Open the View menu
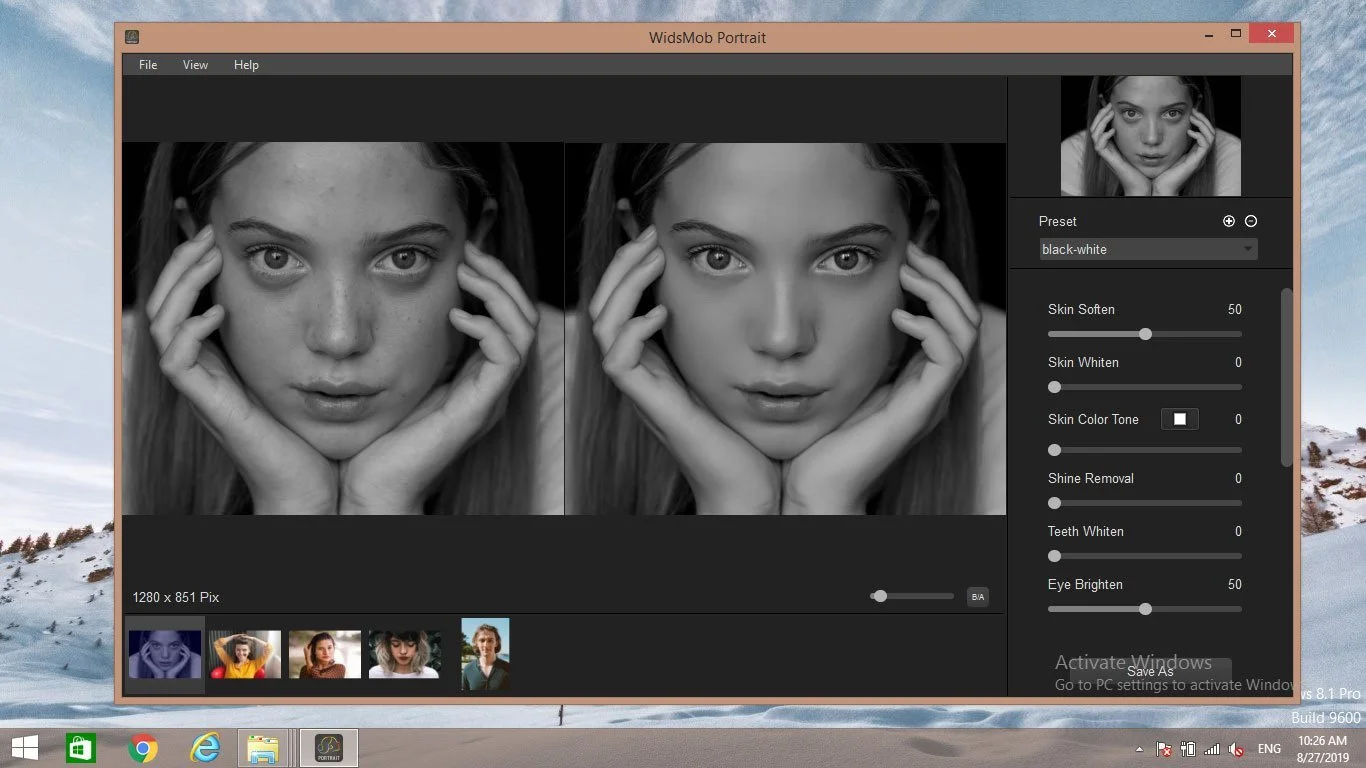Image resolution: width=1366 pixels, height=768 pixels. [195, 64]
